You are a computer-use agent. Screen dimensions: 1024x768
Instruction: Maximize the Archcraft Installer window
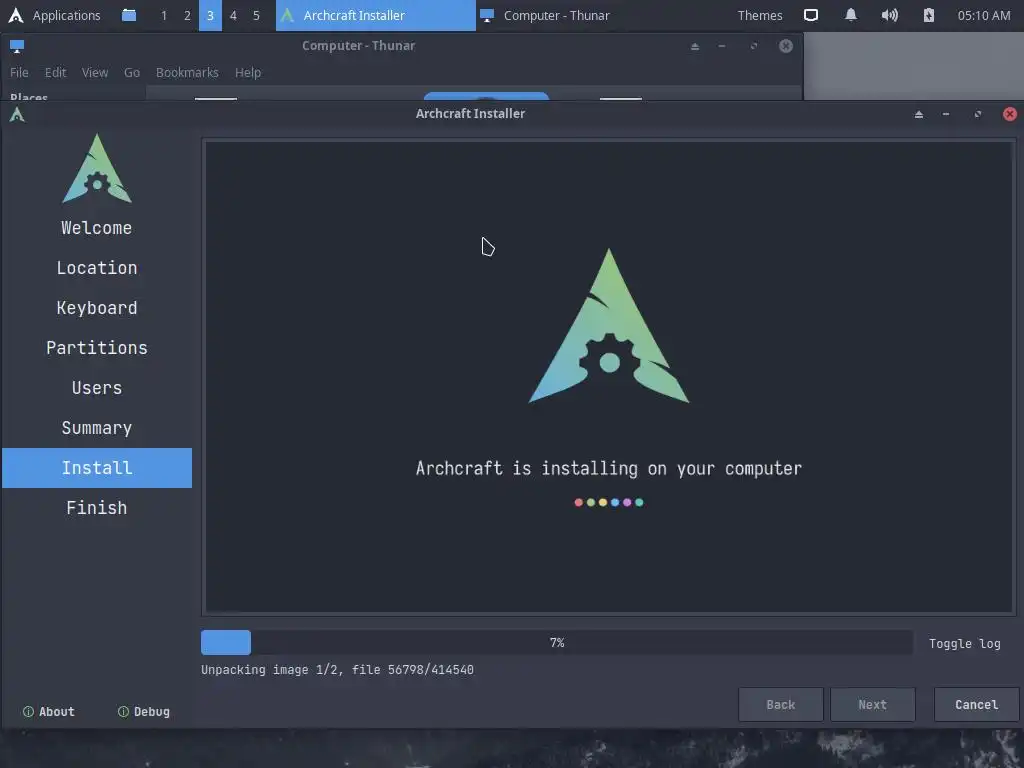tap(978, 114)
